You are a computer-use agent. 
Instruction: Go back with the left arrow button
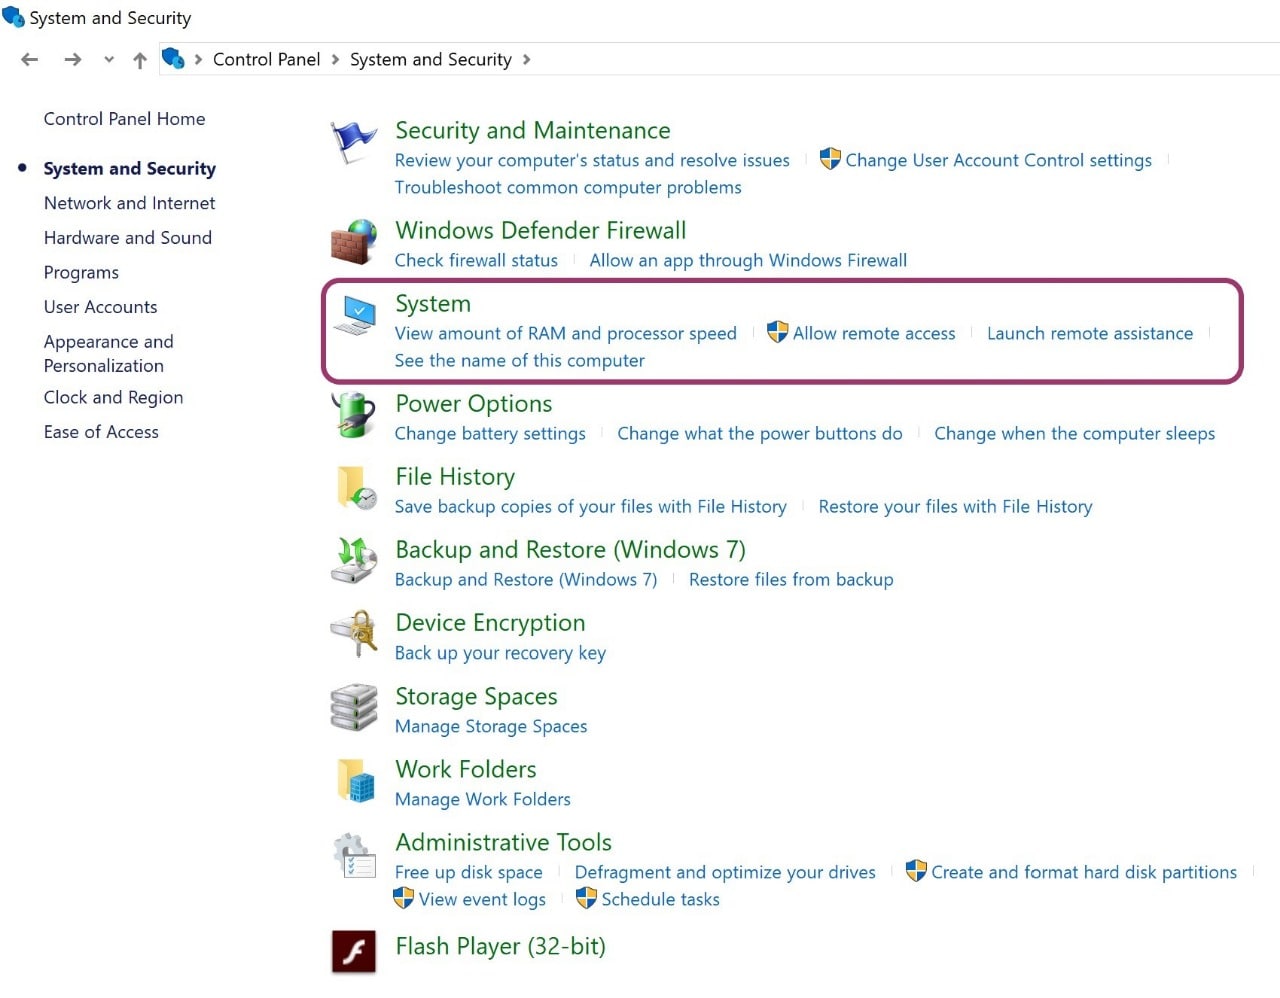[30, 60]
